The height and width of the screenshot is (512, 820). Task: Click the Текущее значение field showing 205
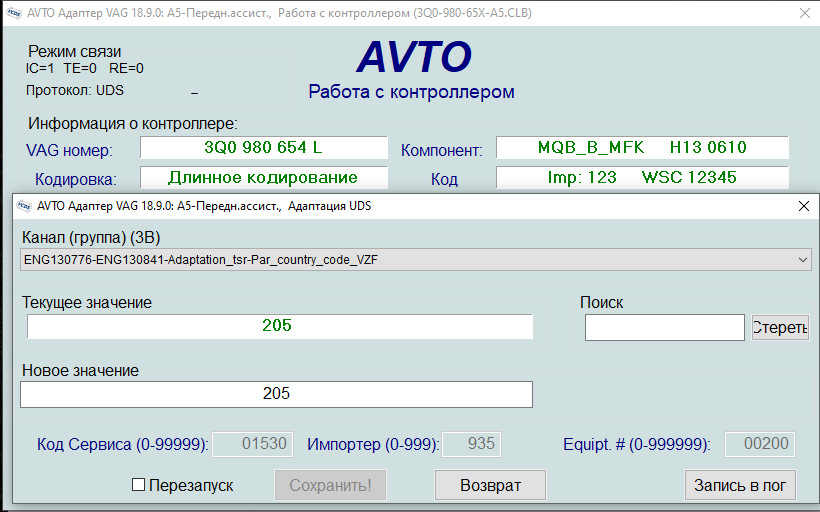pyautogui.click(x=280, y=326)
